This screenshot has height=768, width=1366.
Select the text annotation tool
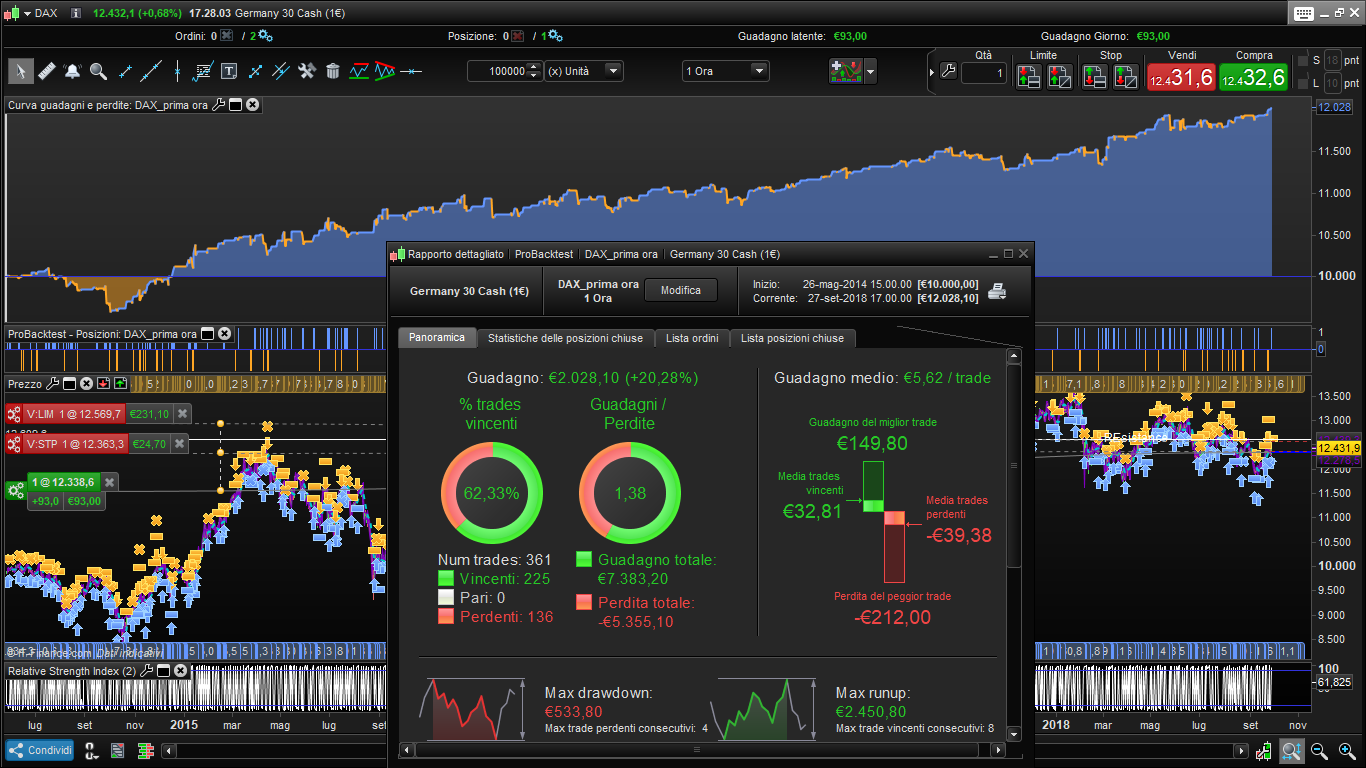229,71
